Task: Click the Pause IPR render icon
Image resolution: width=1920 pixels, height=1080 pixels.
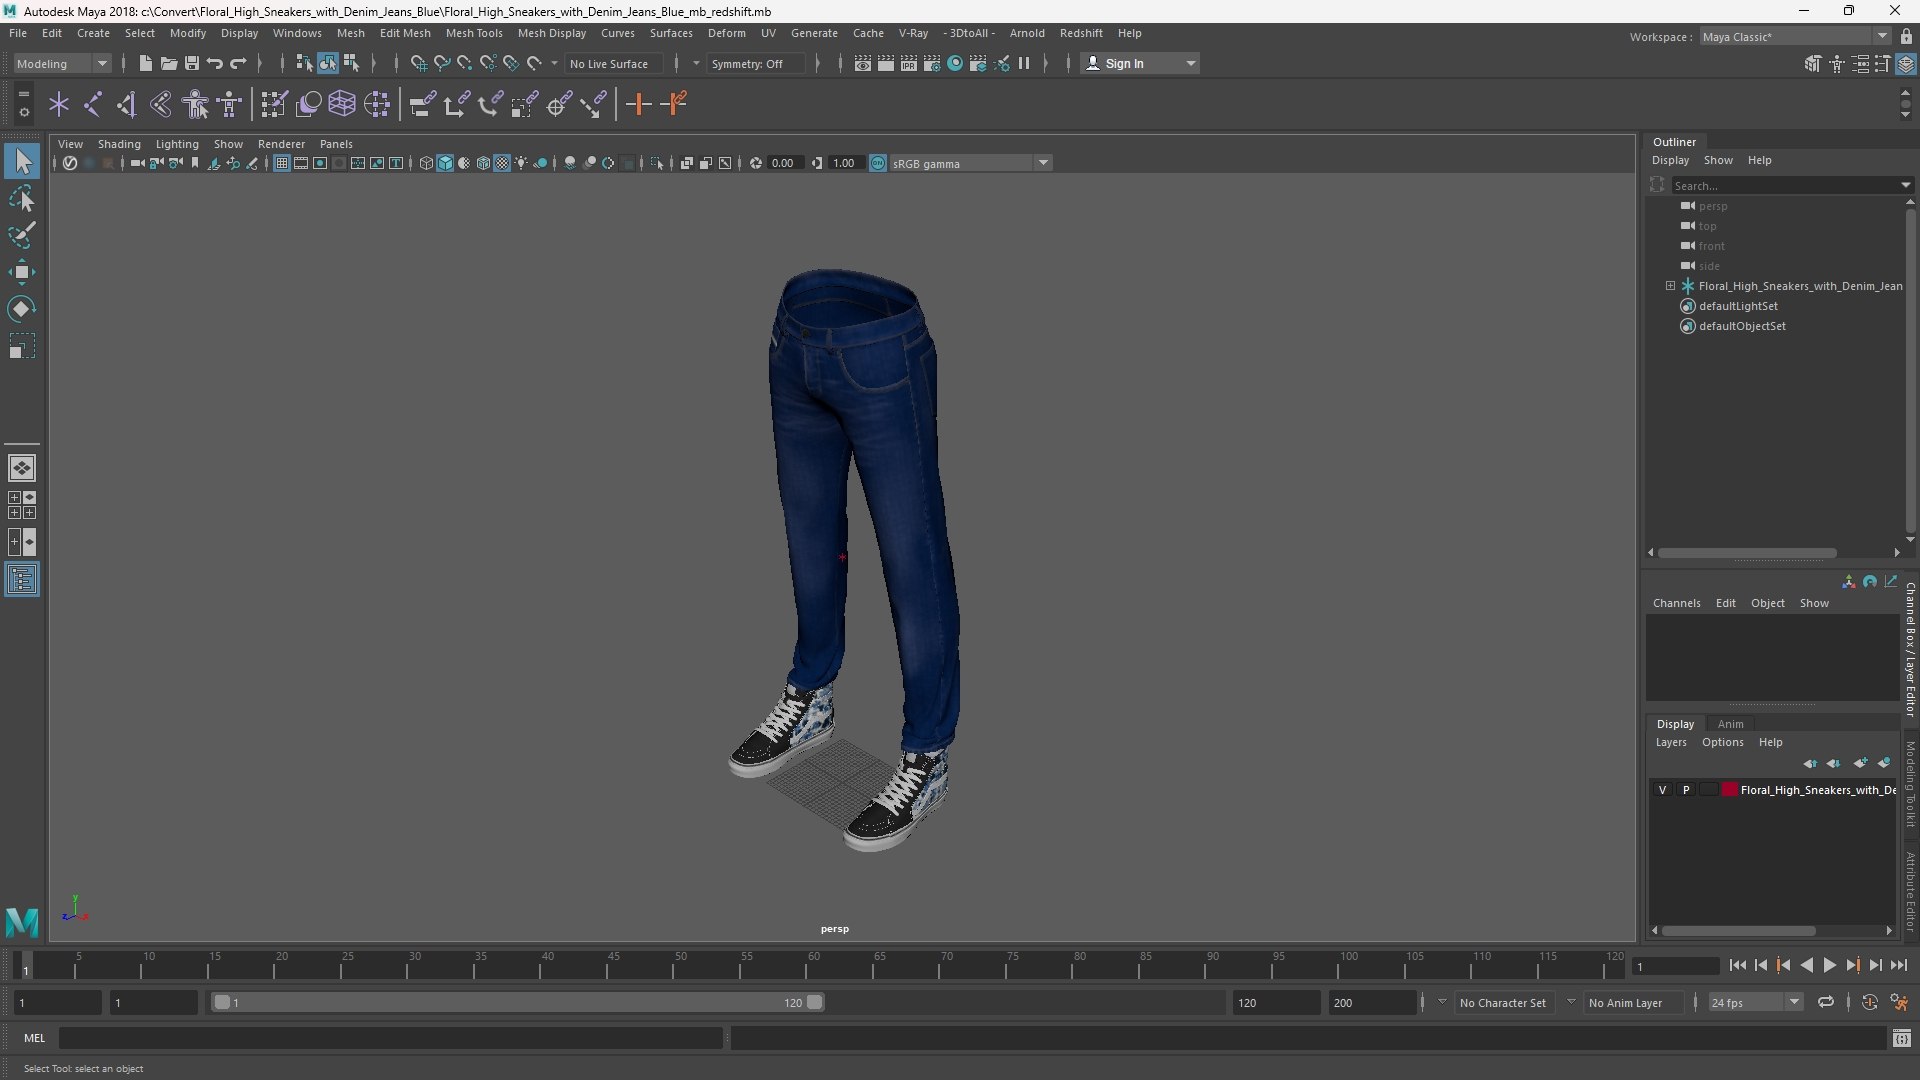Action: (1024, 63)
